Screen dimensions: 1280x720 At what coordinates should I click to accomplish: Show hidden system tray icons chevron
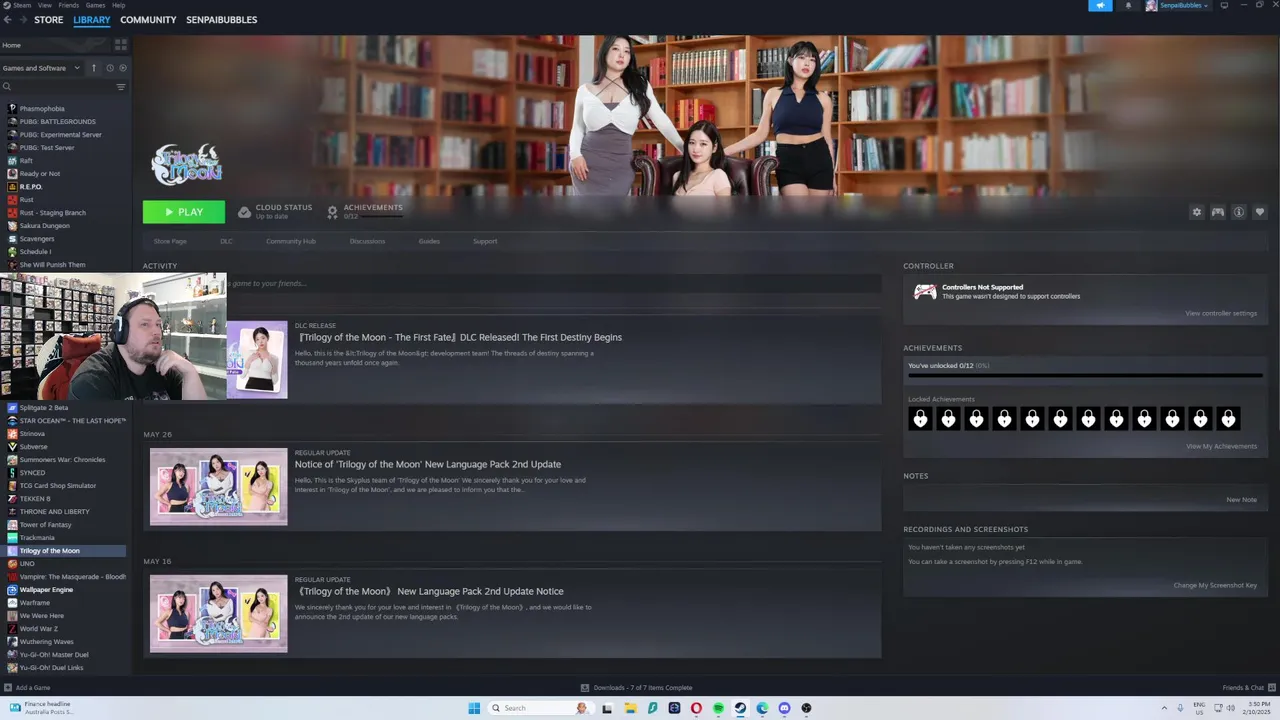(x=1164, y=708)
